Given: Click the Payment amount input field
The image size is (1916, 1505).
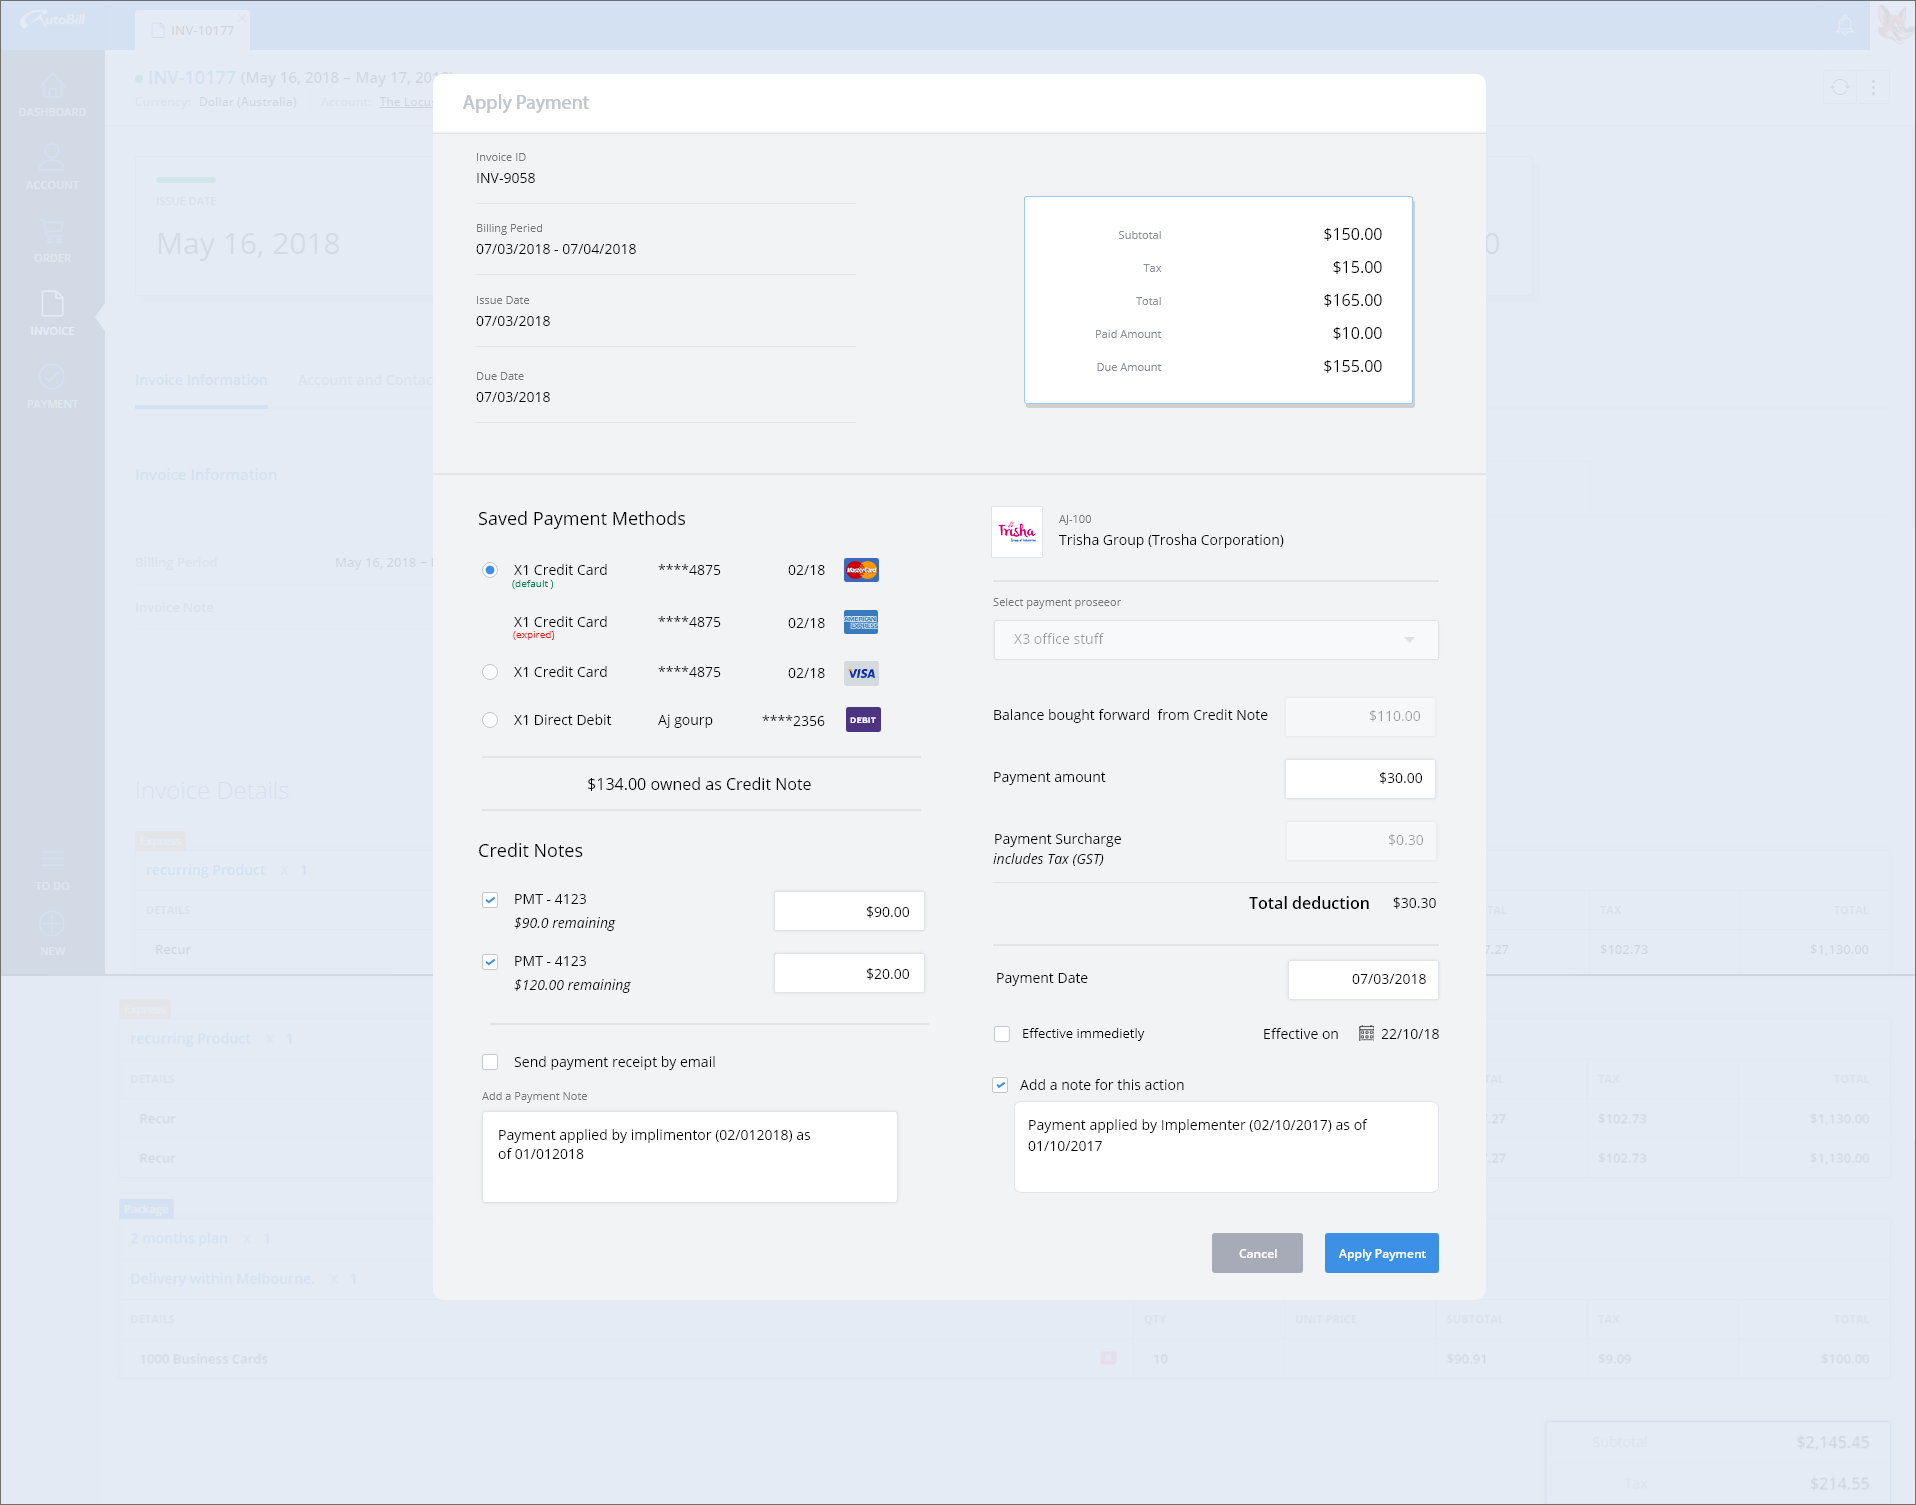Looking at the screenshot, I should (x=1360, y=778).
